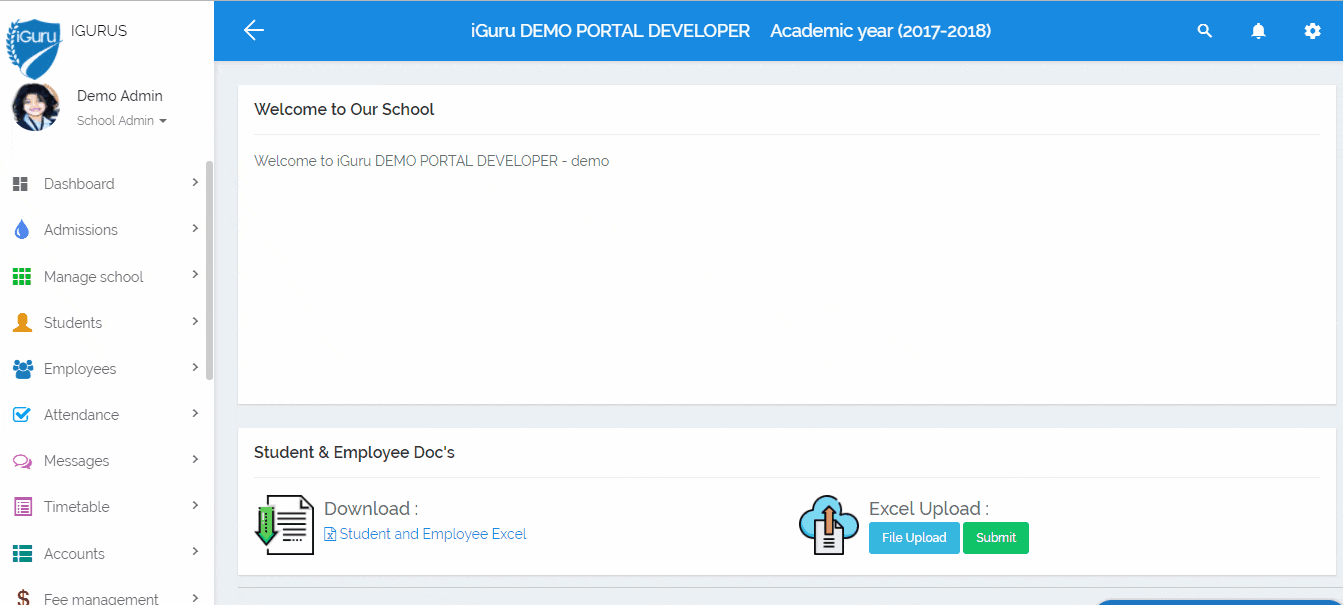Click the Timetable icon
Screen dimensions: 1343x605
pyautogui.click(x=22, y=507)
